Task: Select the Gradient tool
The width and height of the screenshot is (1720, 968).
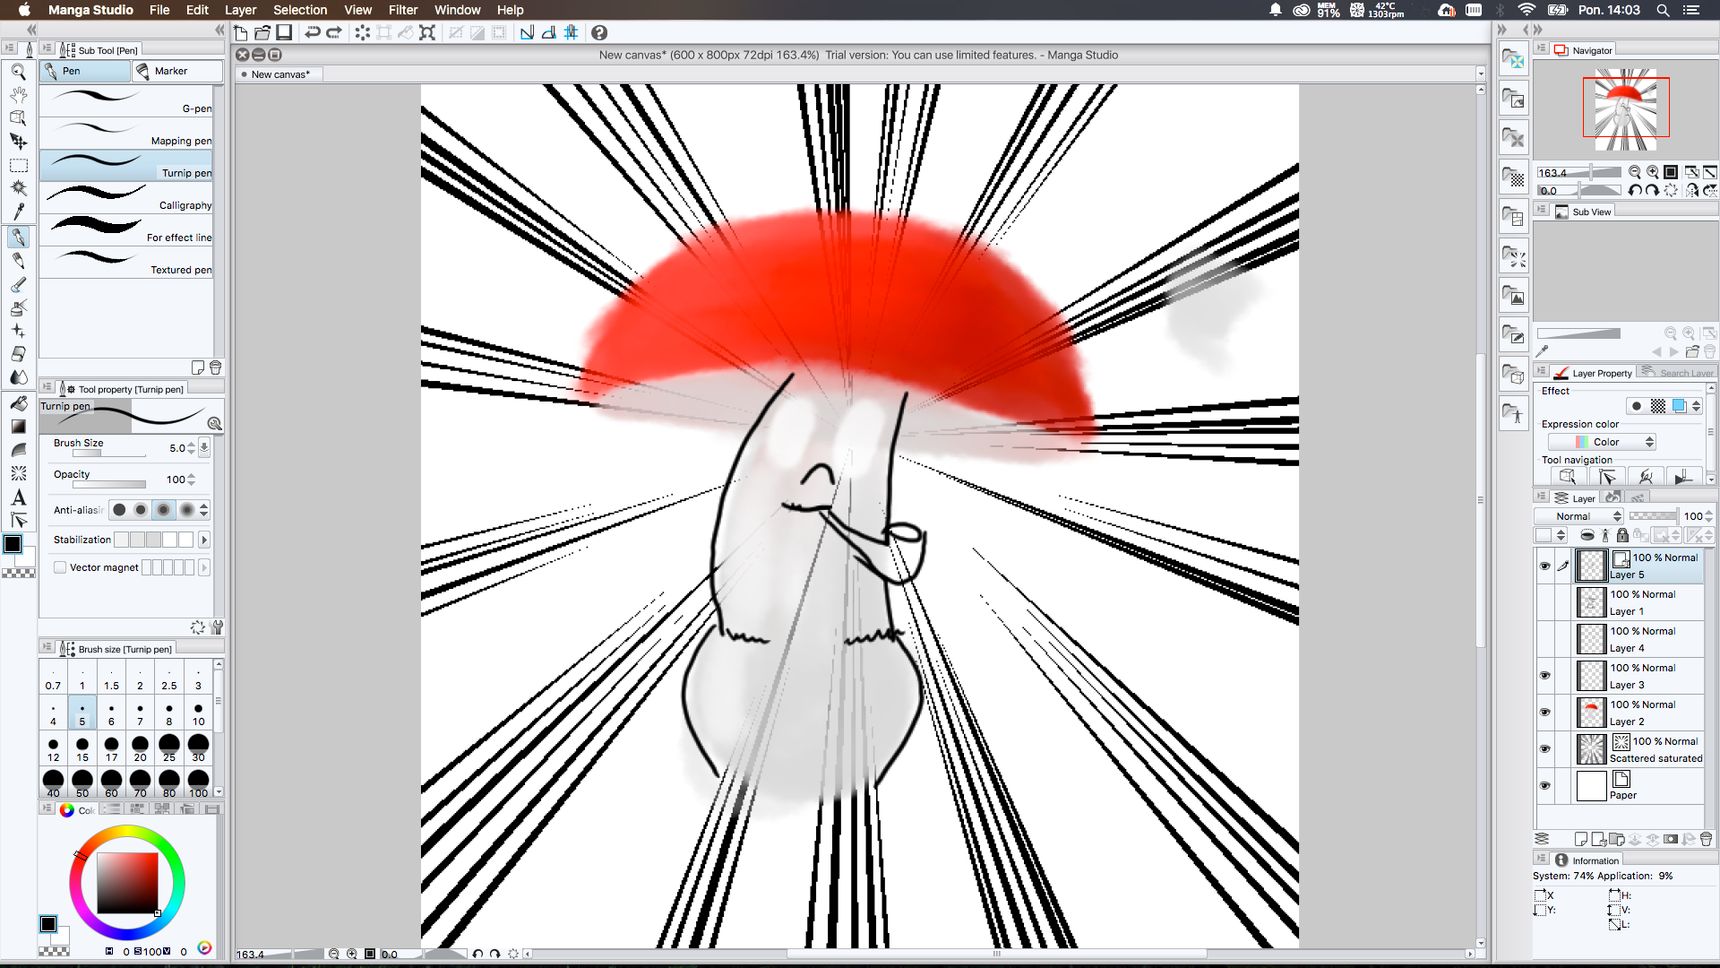Action: 18,426
